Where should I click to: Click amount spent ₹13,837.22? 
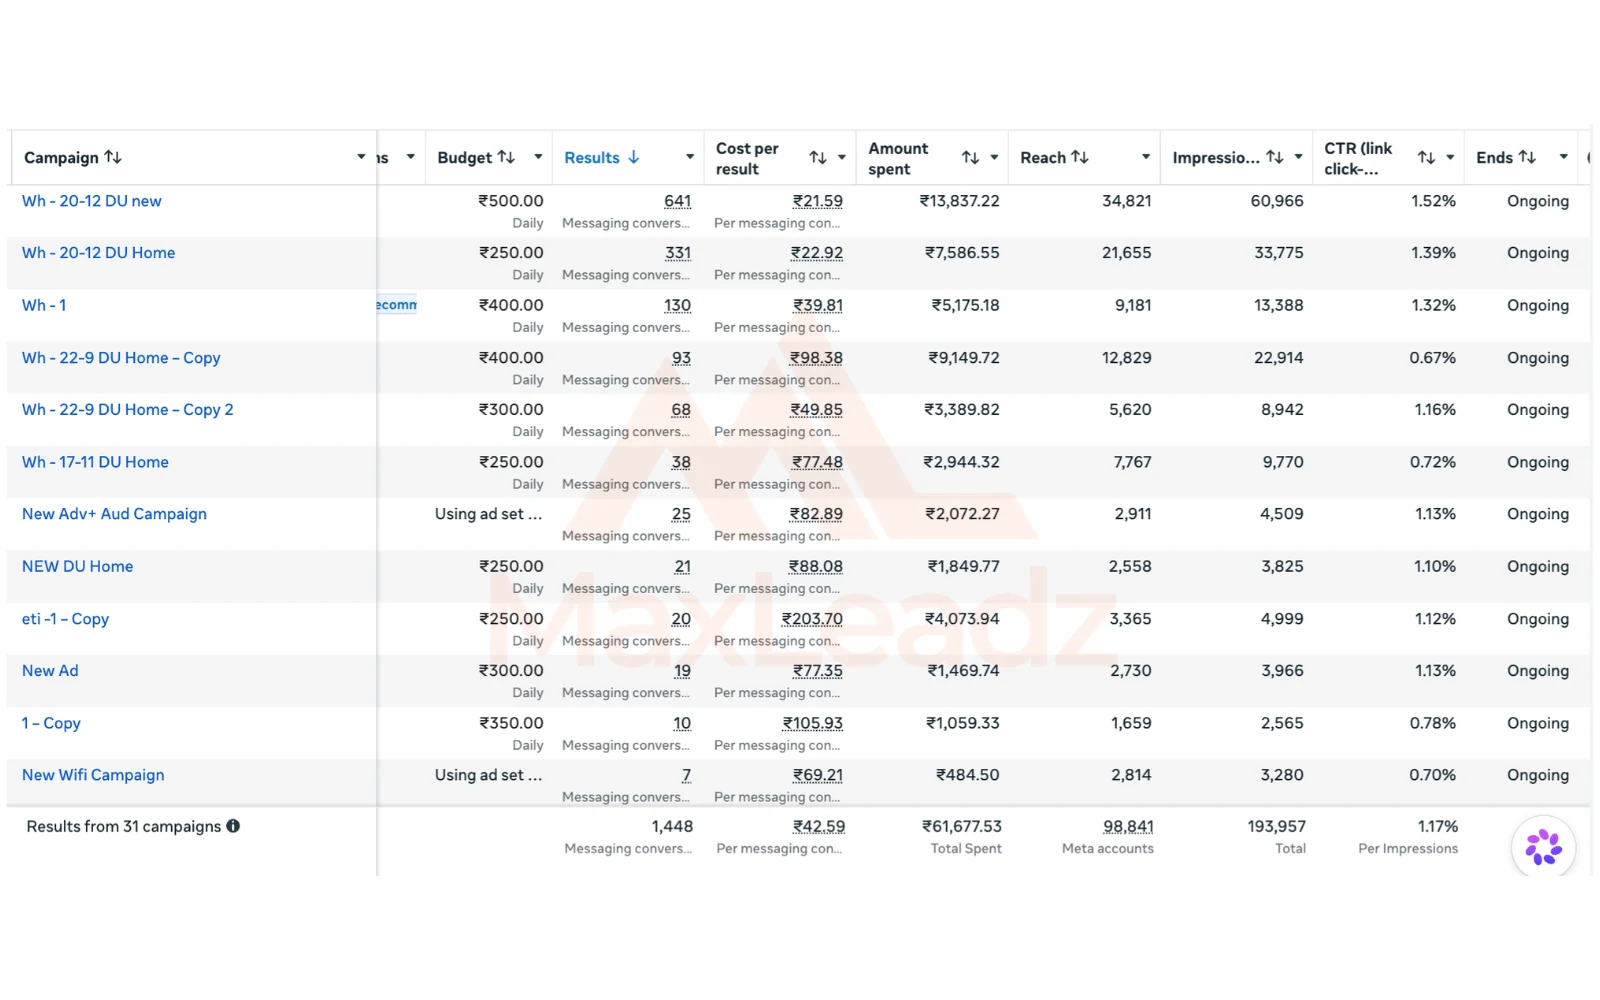coord(959,201)
